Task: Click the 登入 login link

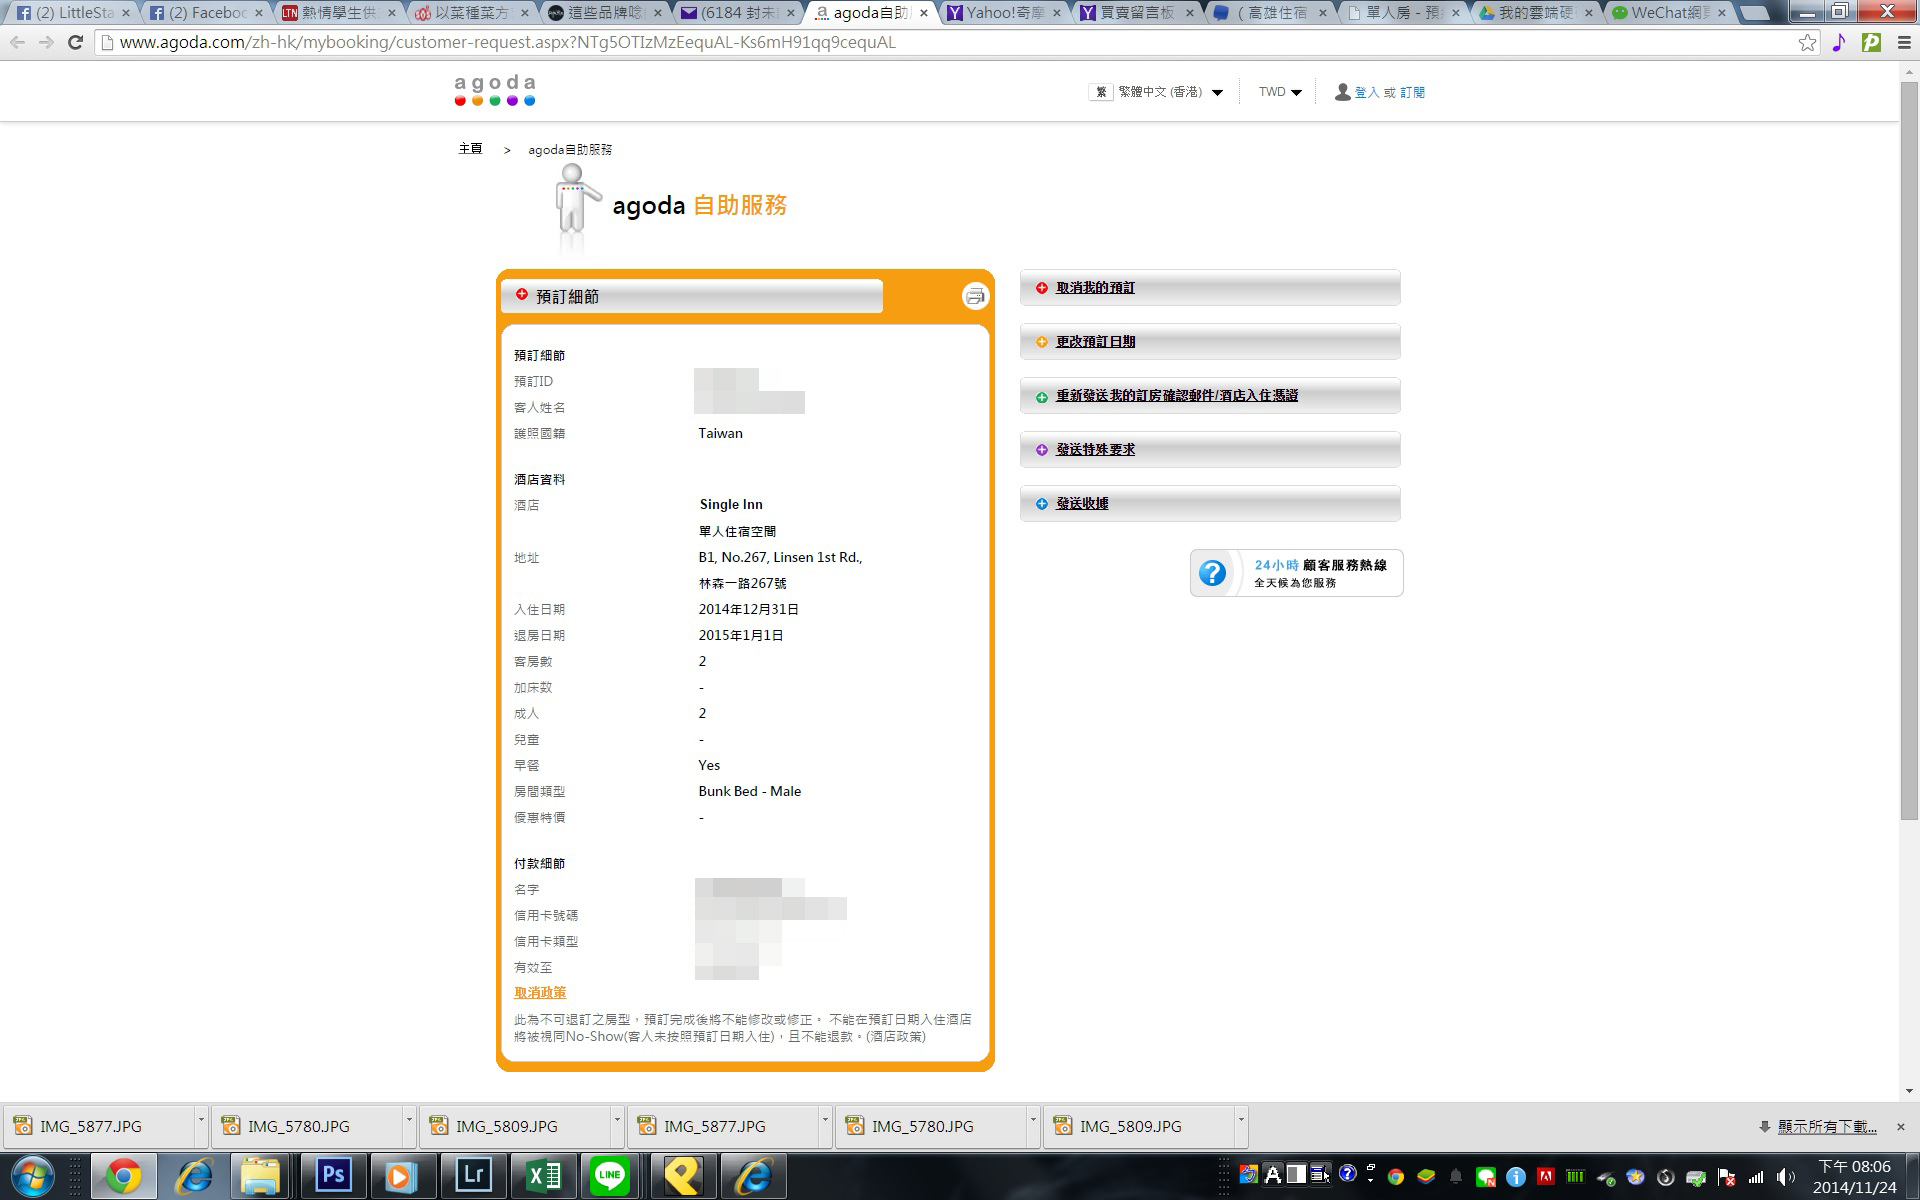Action: [x=1366, y=92]
